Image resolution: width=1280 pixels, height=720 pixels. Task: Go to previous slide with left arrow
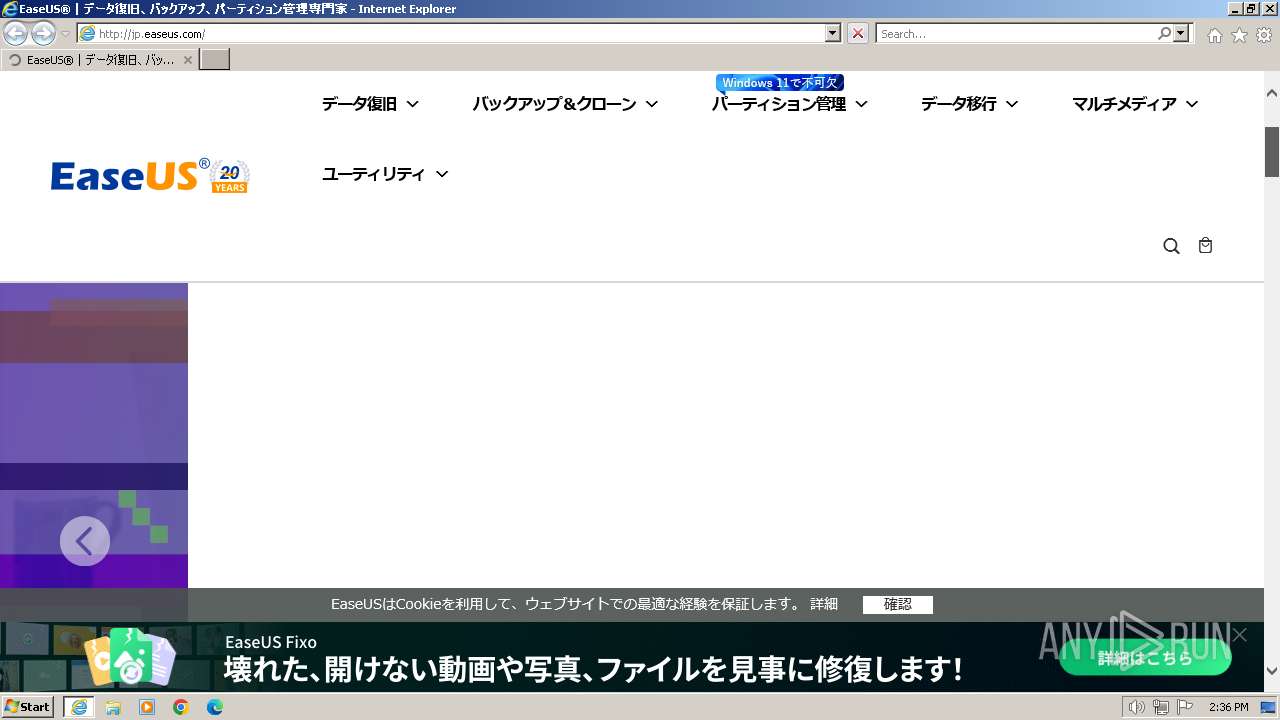coord(85,541)
